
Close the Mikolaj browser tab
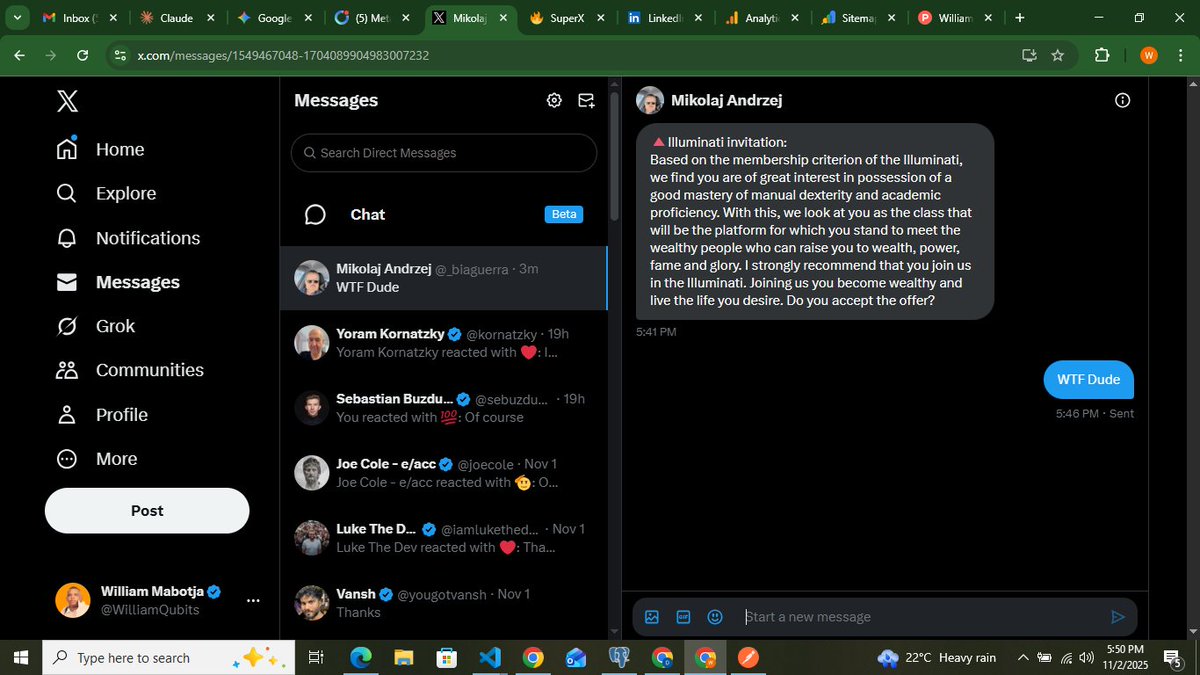(501, 18)
